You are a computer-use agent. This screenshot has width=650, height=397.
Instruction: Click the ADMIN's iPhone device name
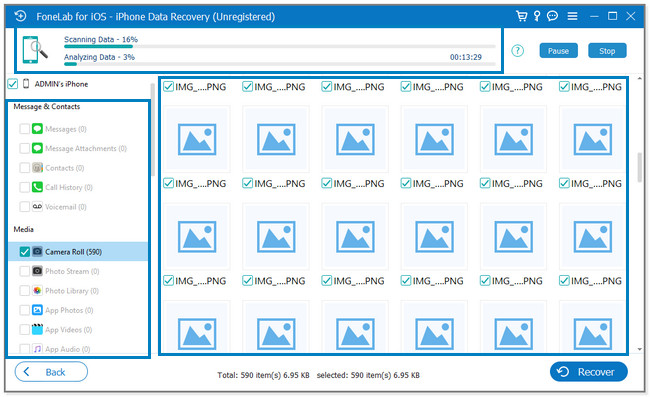click(x=61, y=84)
